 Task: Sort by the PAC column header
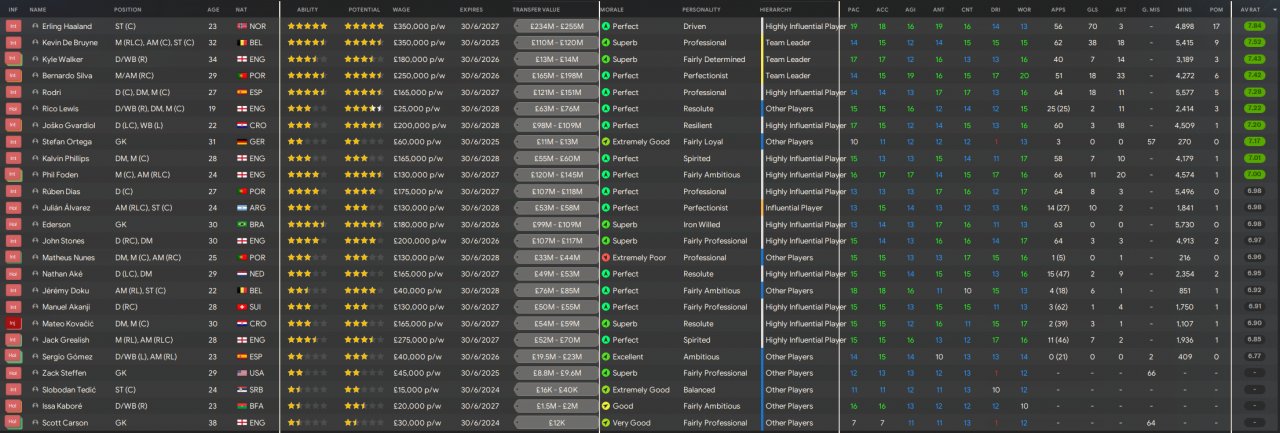pos(853,9)
